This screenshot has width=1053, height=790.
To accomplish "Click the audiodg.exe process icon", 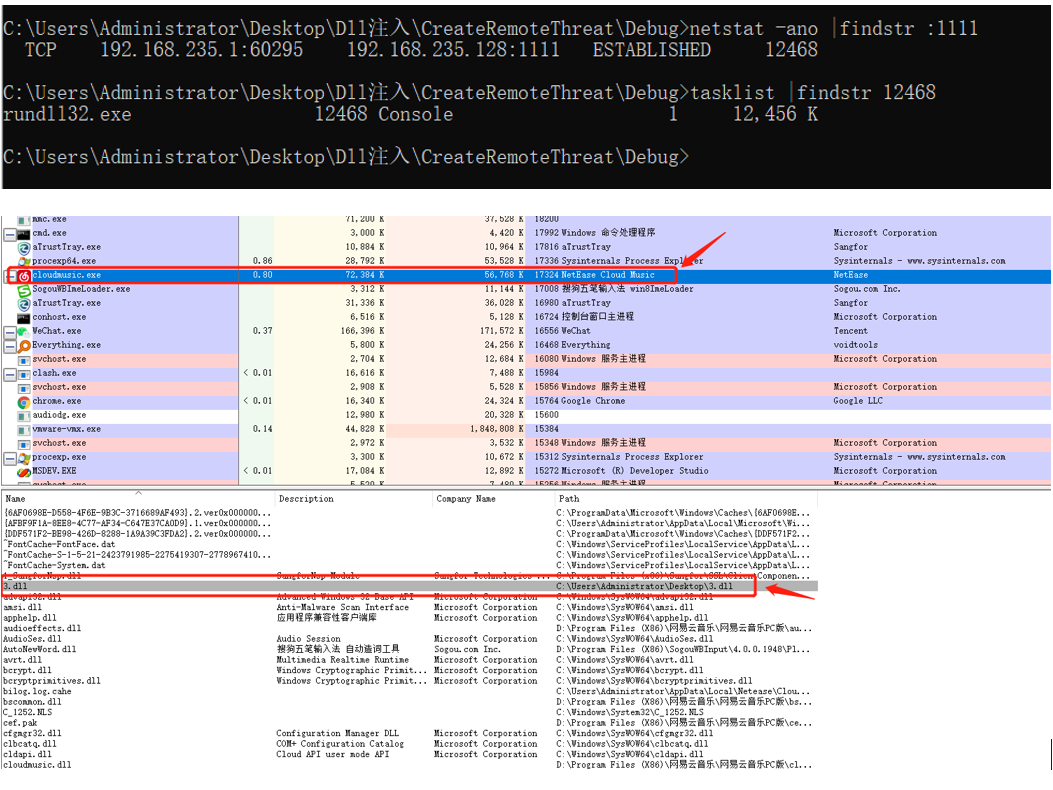I will (x=24, y=415).
